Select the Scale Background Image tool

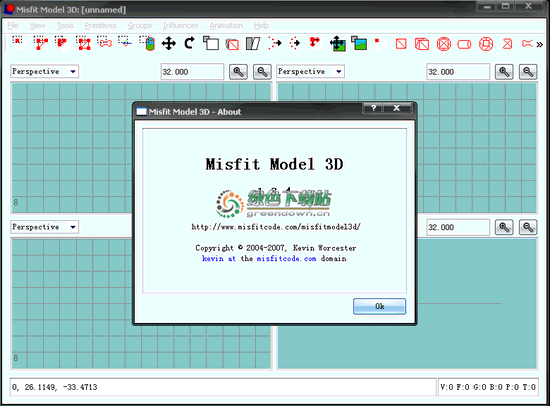coord(359,44)
